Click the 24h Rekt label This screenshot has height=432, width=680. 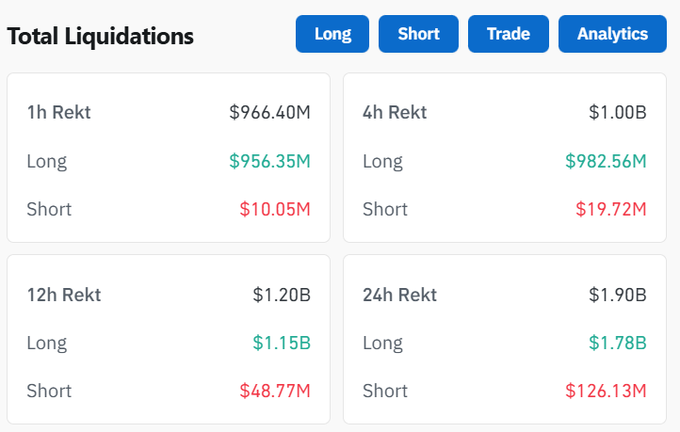point(400,295)
